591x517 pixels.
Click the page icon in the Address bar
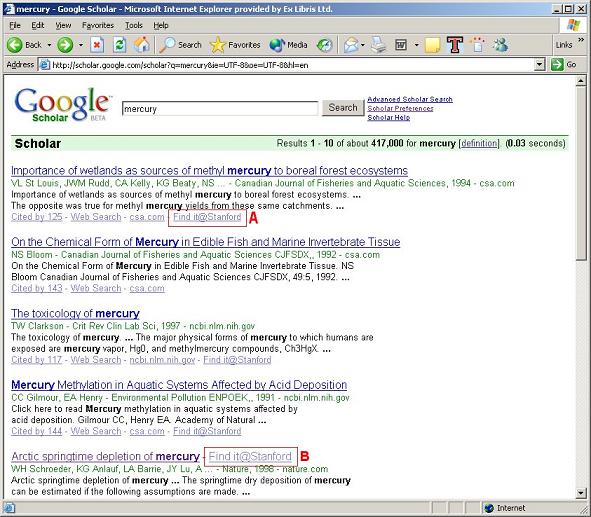(44, 65)
